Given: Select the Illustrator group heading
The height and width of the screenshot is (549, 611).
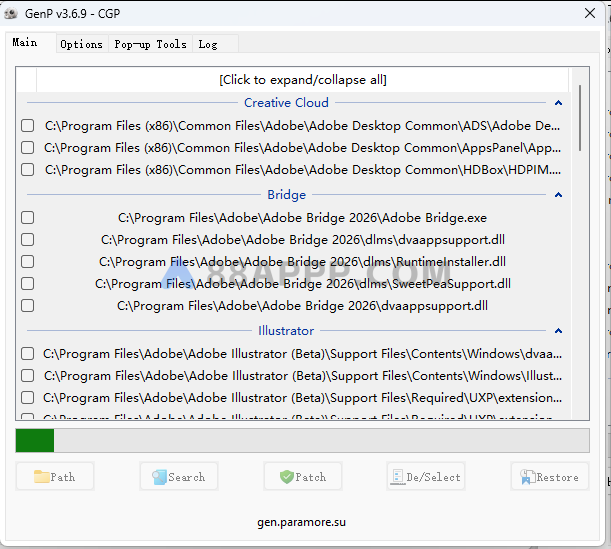Looking at the screenshot, I should coord(286,331).
